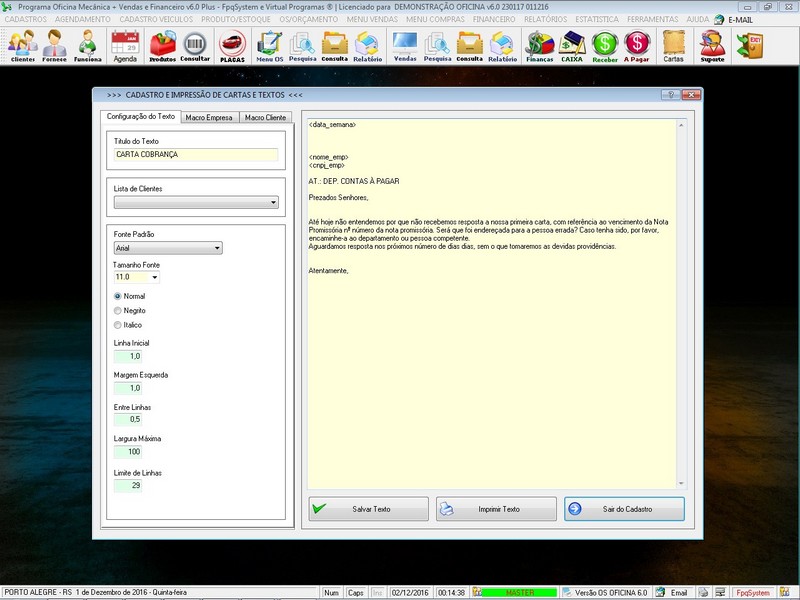Select the Normal font style radio
800x600 pixels.
[117, 296]
